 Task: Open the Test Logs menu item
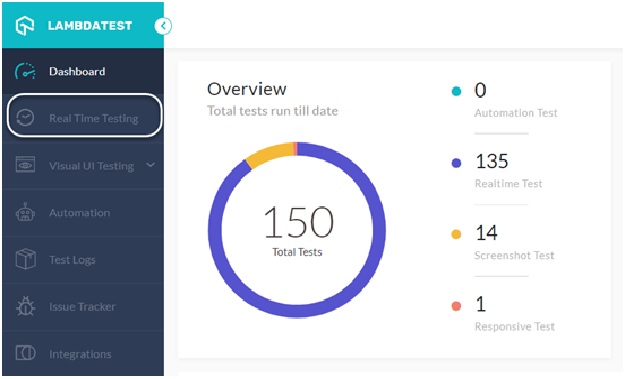point(83,259)
